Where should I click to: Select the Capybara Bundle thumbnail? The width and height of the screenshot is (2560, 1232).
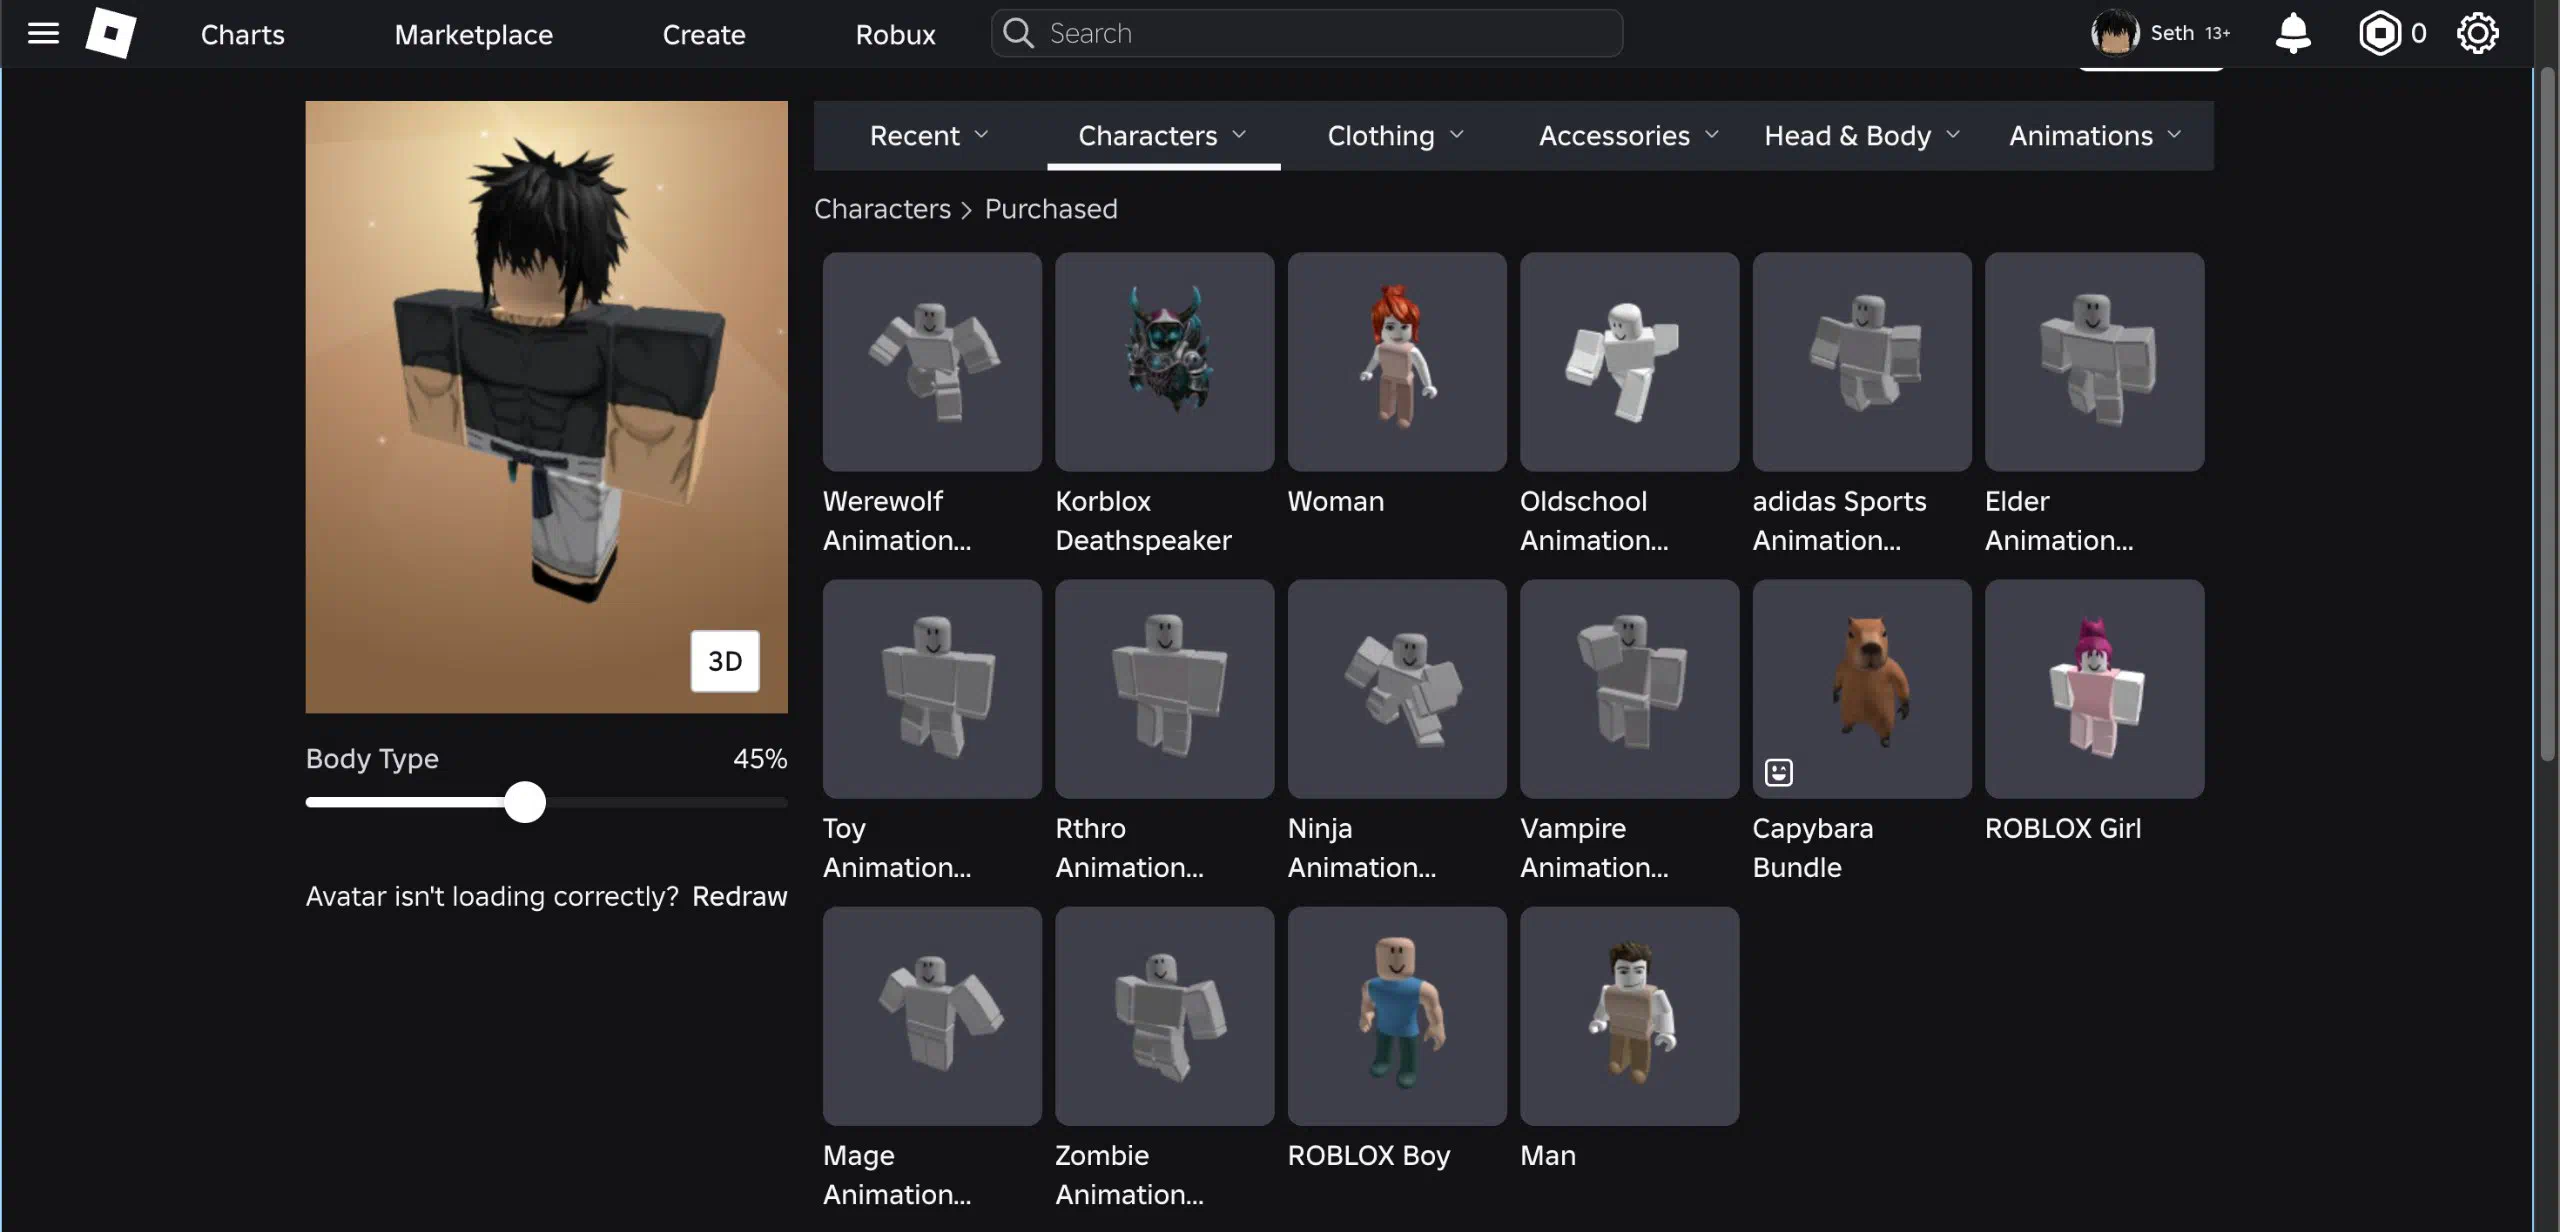(1862, 689)
